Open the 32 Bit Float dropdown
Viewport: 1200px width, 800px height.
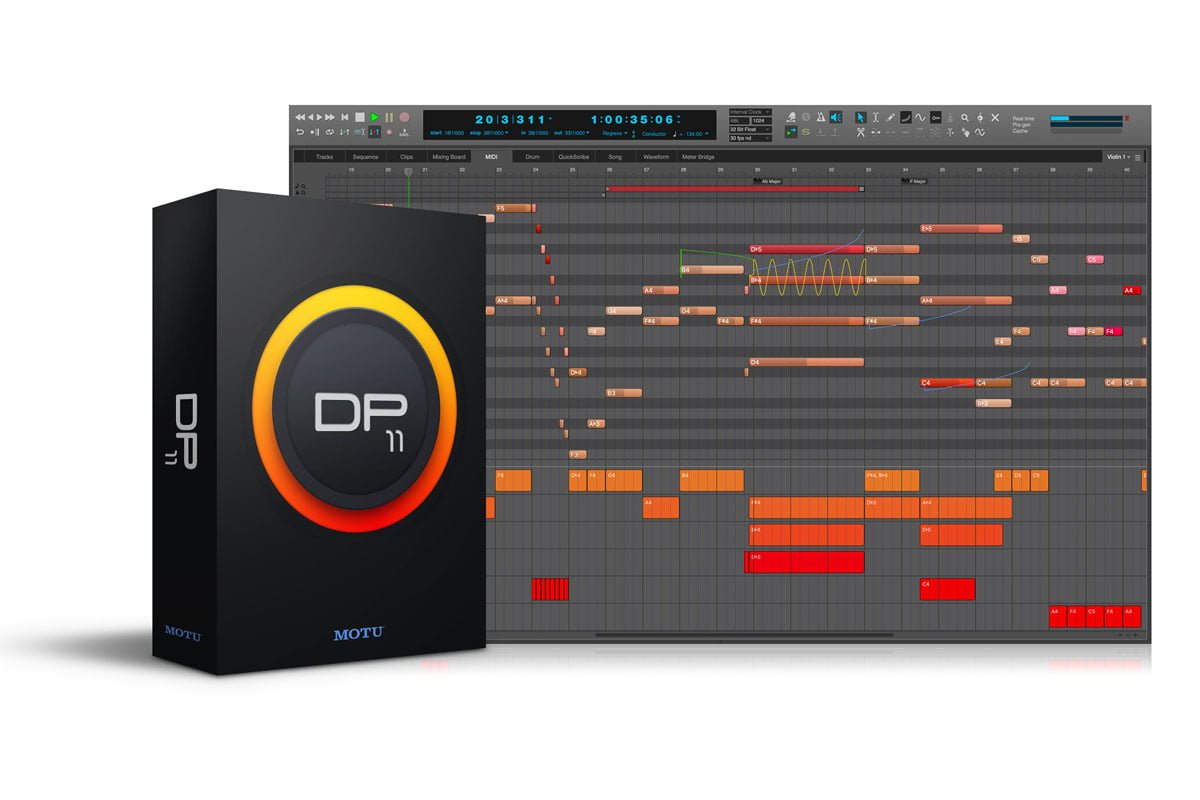coord(750,129)
